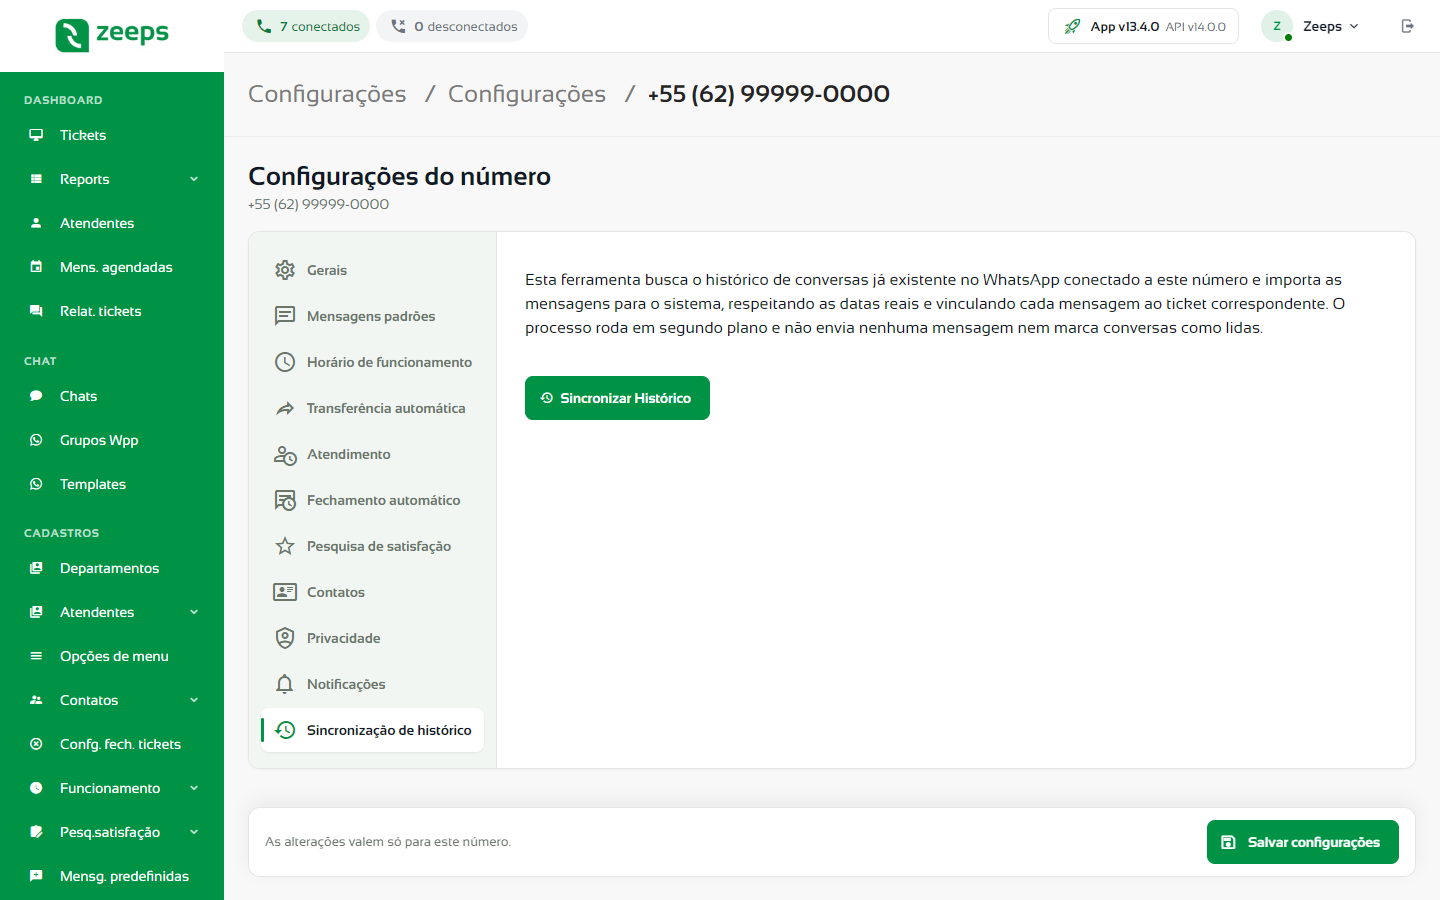The height and width of the screenshot is (900, 1440).
Task: Expand the Funcionamento submenu chevron
Action: pyautogui.click(x=194, y=788)
